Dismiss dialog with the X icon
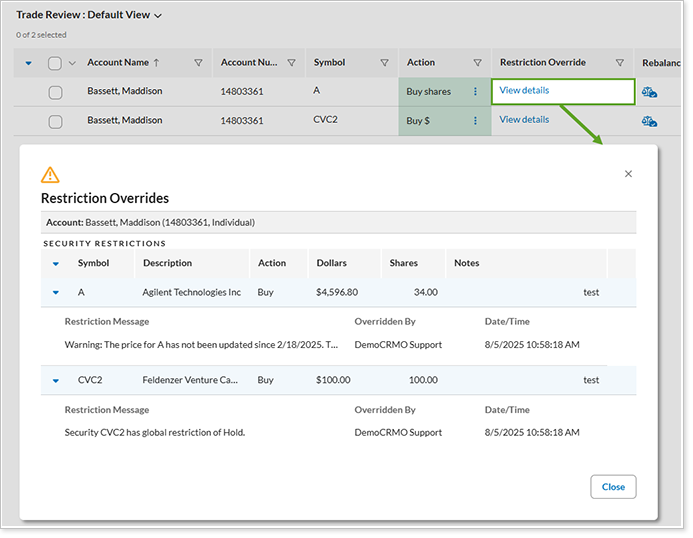This screenshot has width=693, height=538. [x=628, y=174]
